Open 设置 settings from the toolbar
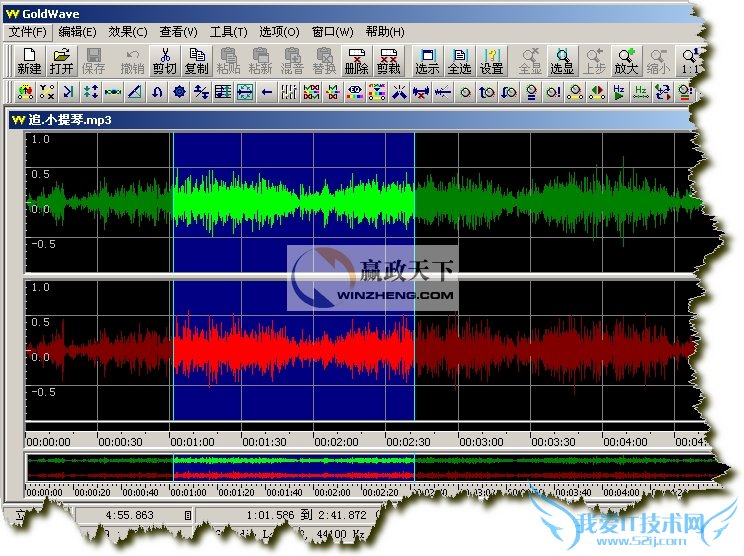Viewport: 744px width, 556px height. tap(492, 61)
